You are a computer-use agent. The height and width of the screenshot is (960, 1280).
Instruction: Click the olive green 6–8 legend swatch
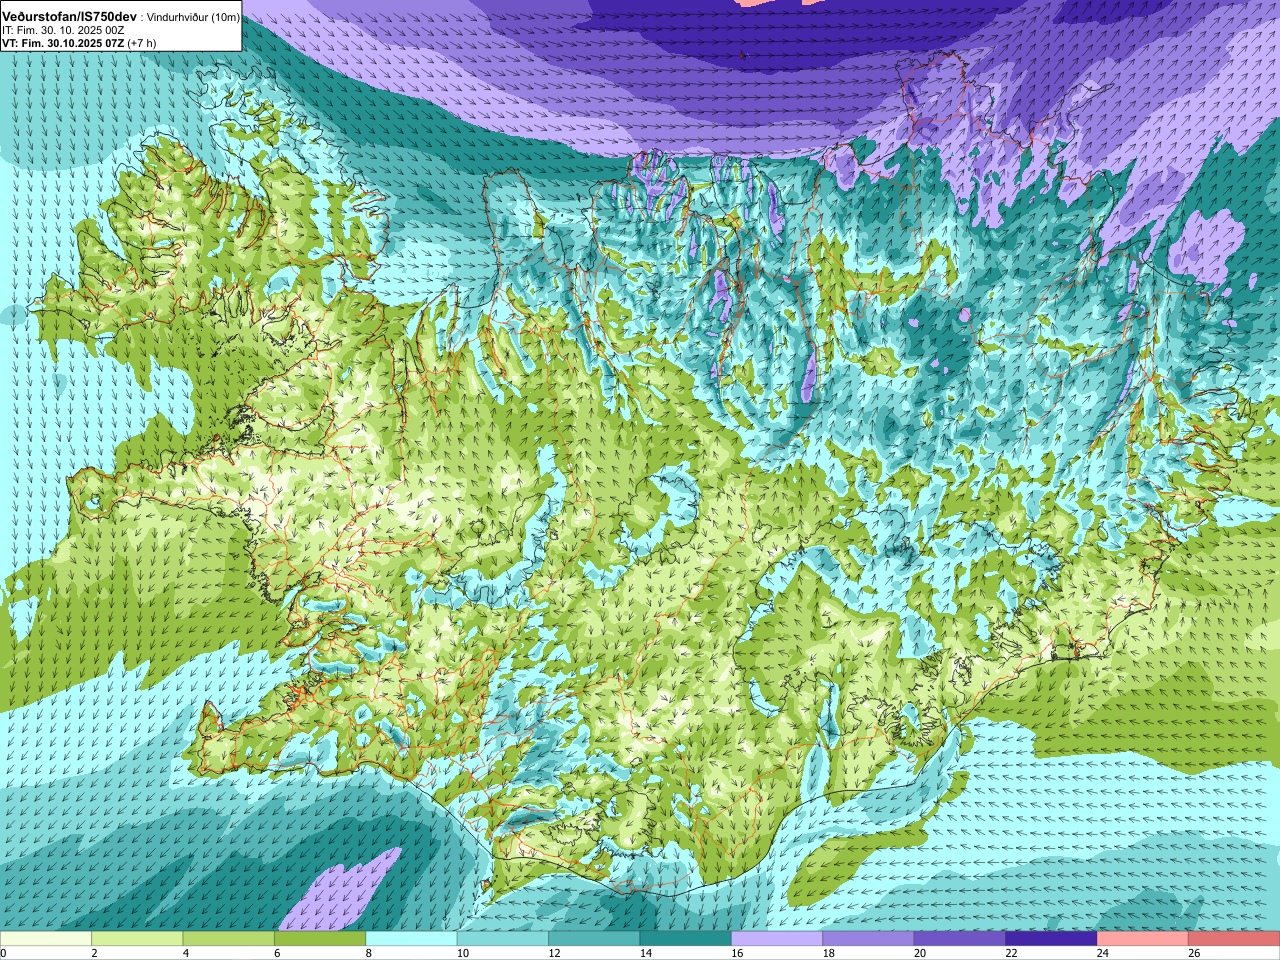(x=320, y=939)
